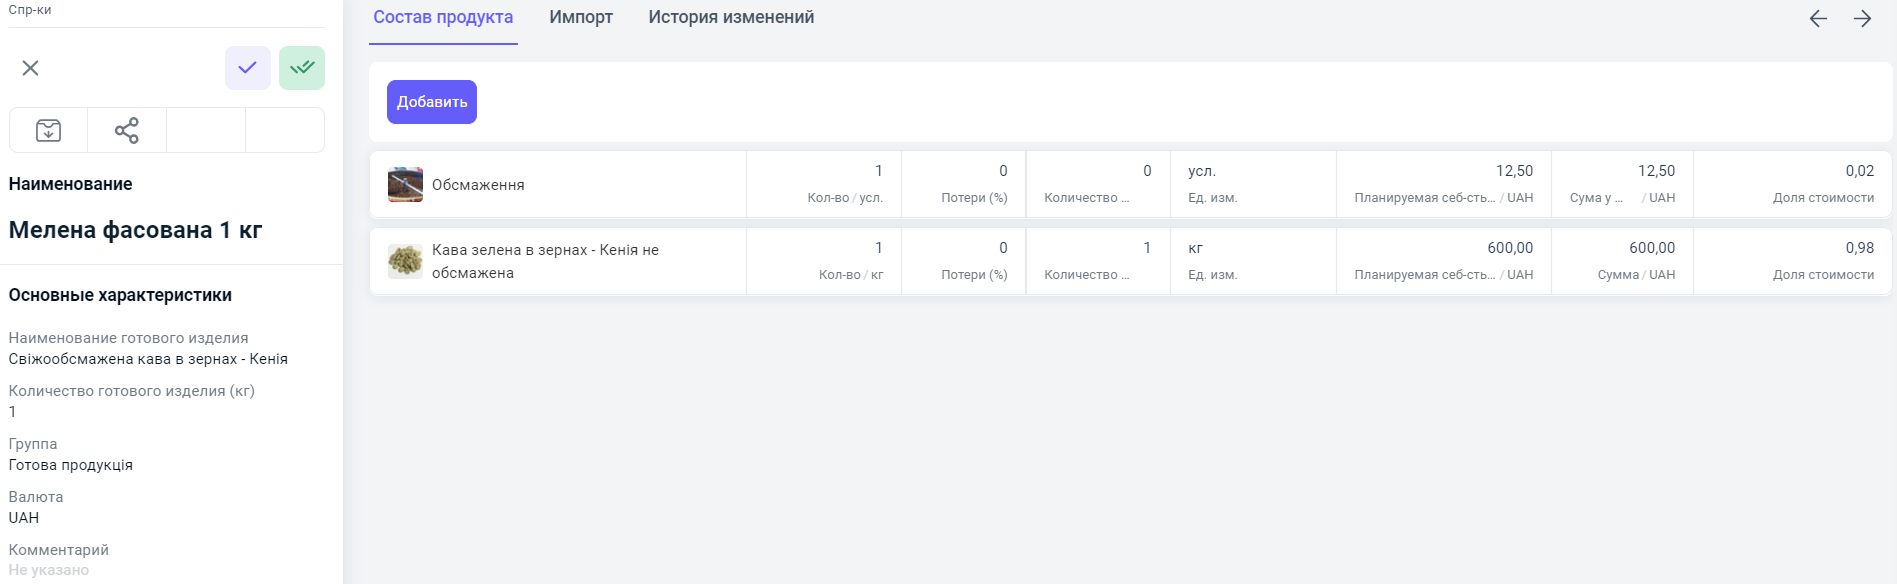Switch to the Импорт tab
The height and width of the screenshot is (584, 1897).
581,18
